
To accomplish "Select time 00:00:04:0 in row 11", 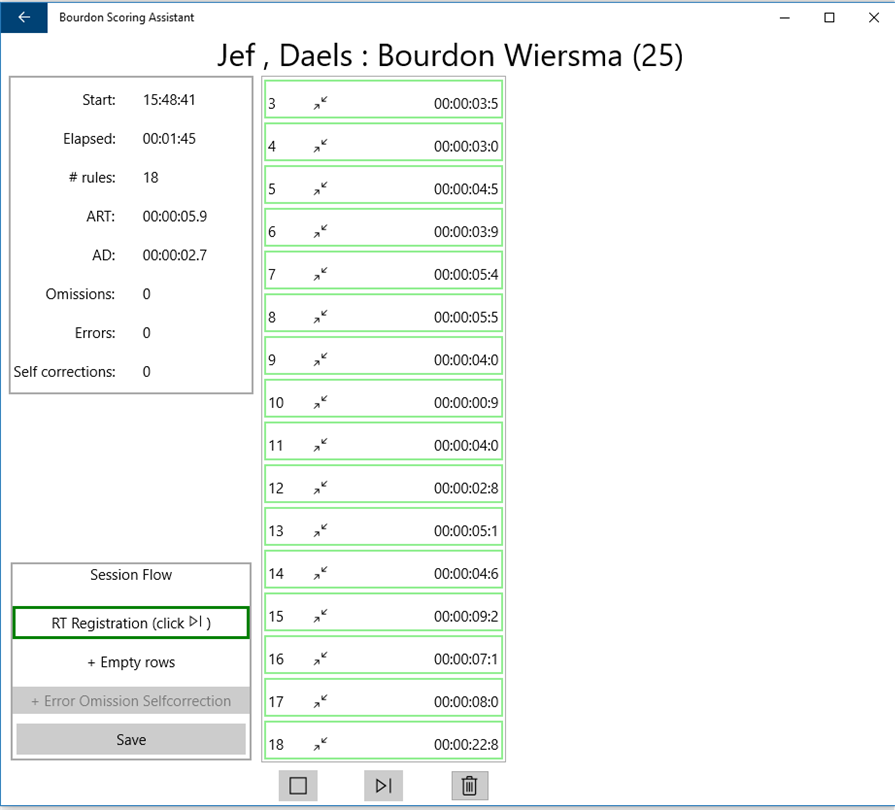I will click(466, 446).
